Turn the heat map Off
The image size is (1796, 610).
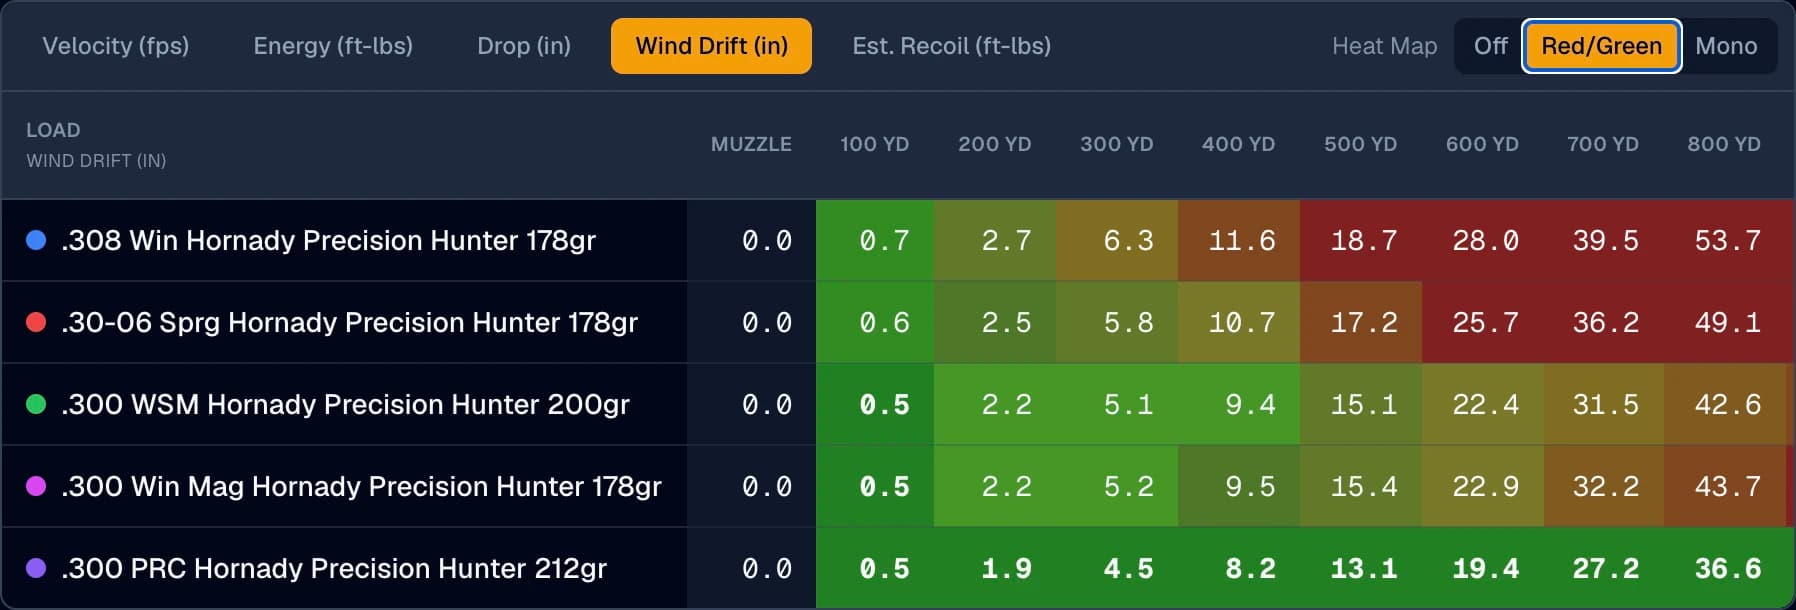[1490, 46]
